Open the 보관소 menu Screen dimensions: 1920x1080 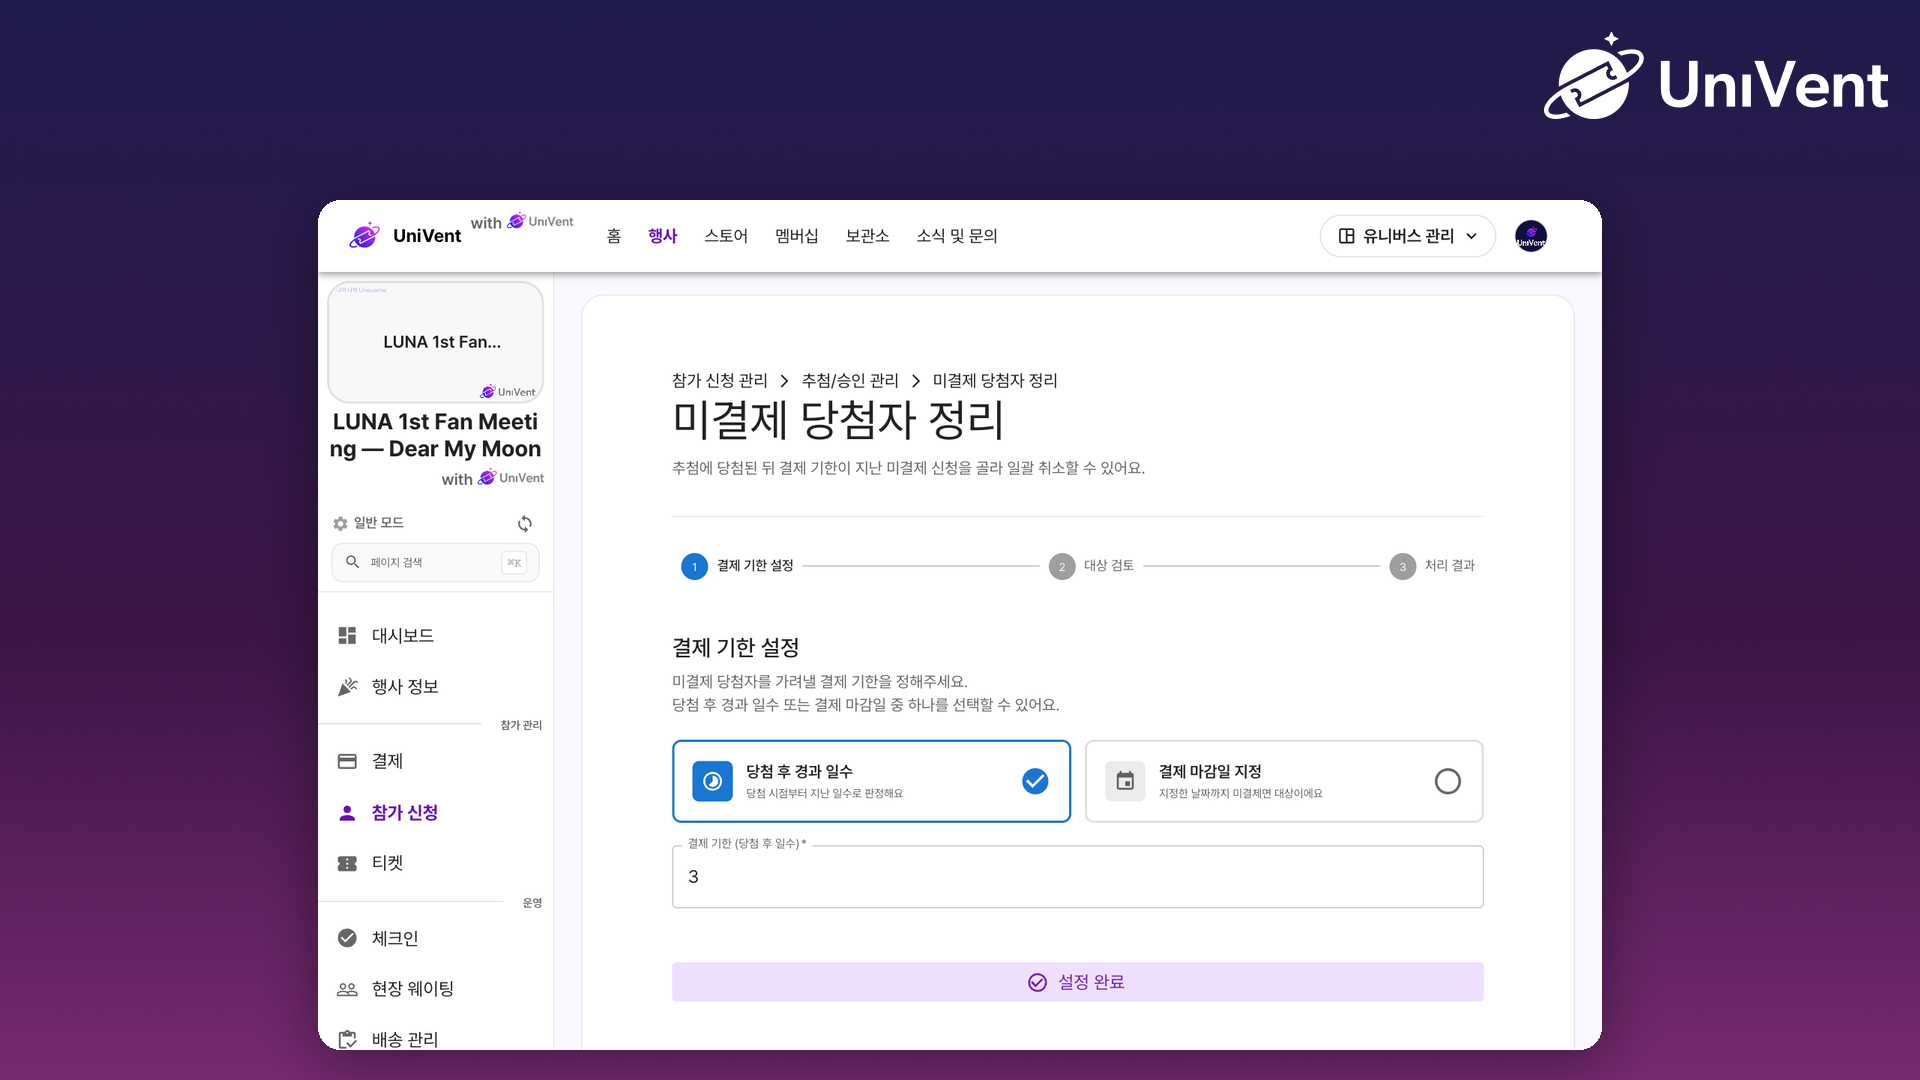point(867,236)
